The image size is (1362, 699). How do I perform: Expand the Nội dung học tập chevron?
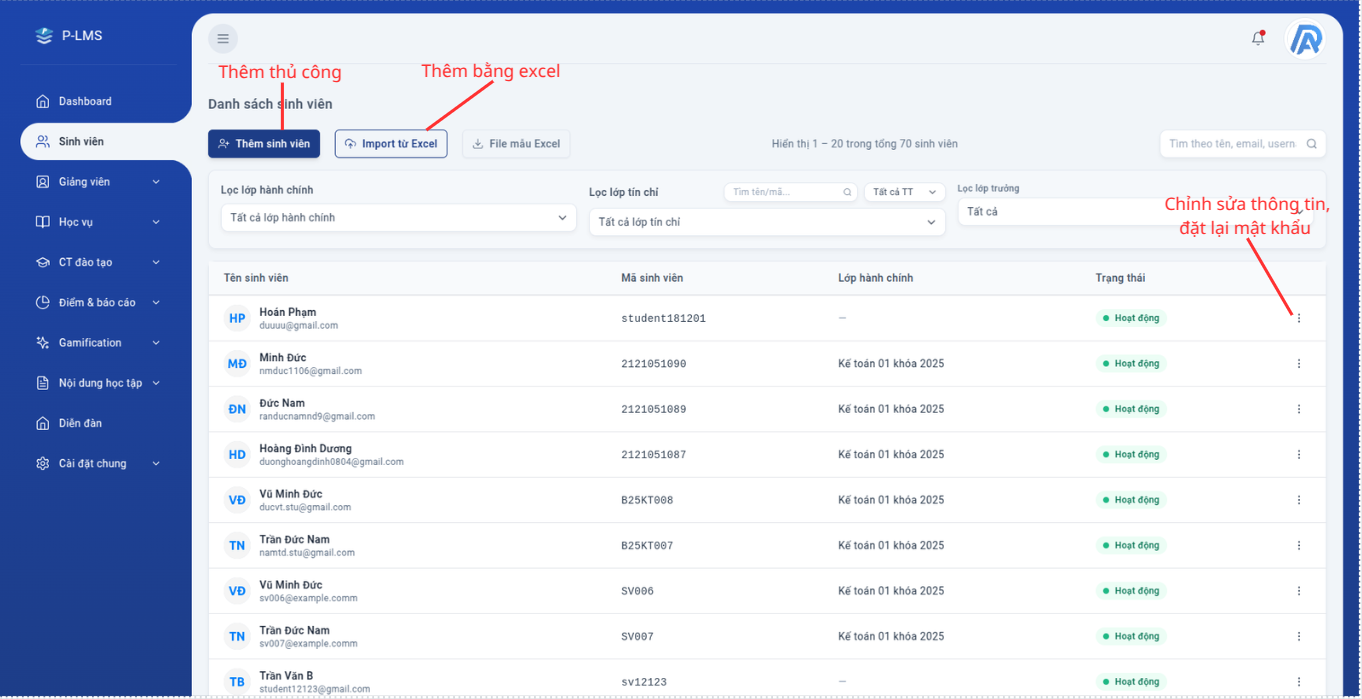[156, 383]
